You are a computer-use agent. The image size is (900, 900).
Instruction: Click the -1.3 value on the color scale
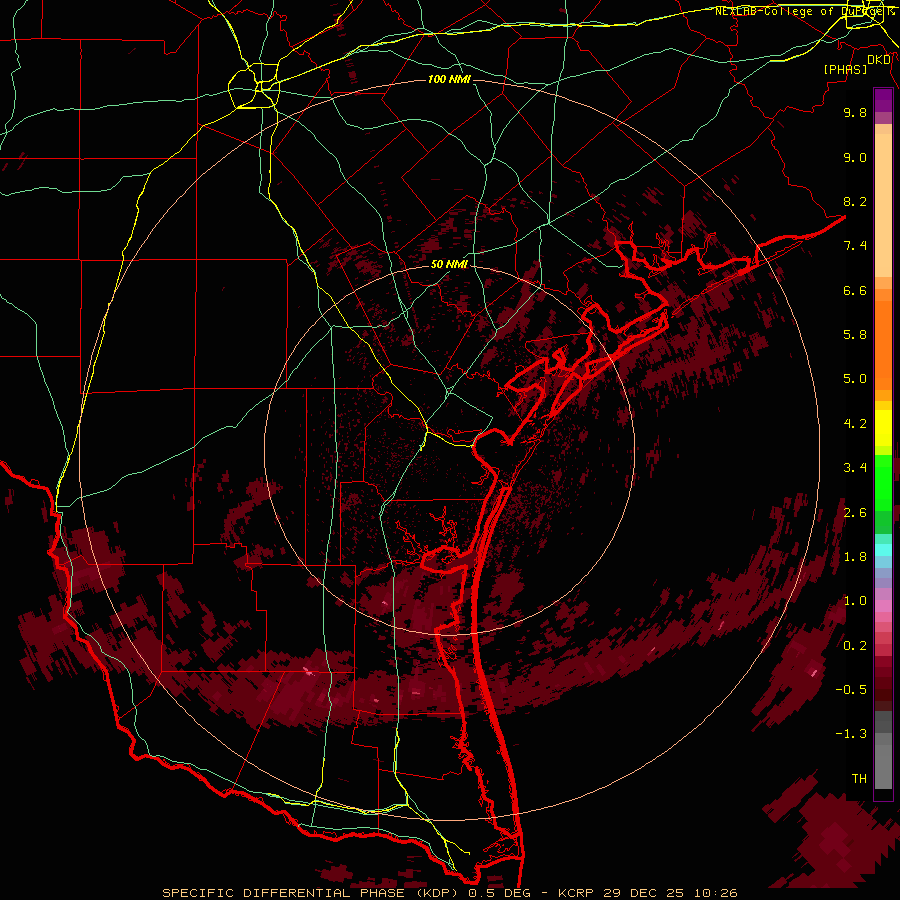[851, 734]
